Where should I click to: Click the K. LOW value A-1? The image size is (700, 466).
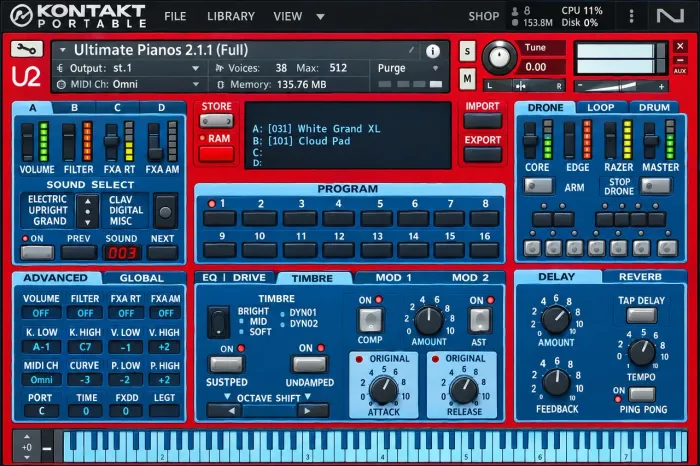point(41,347)
